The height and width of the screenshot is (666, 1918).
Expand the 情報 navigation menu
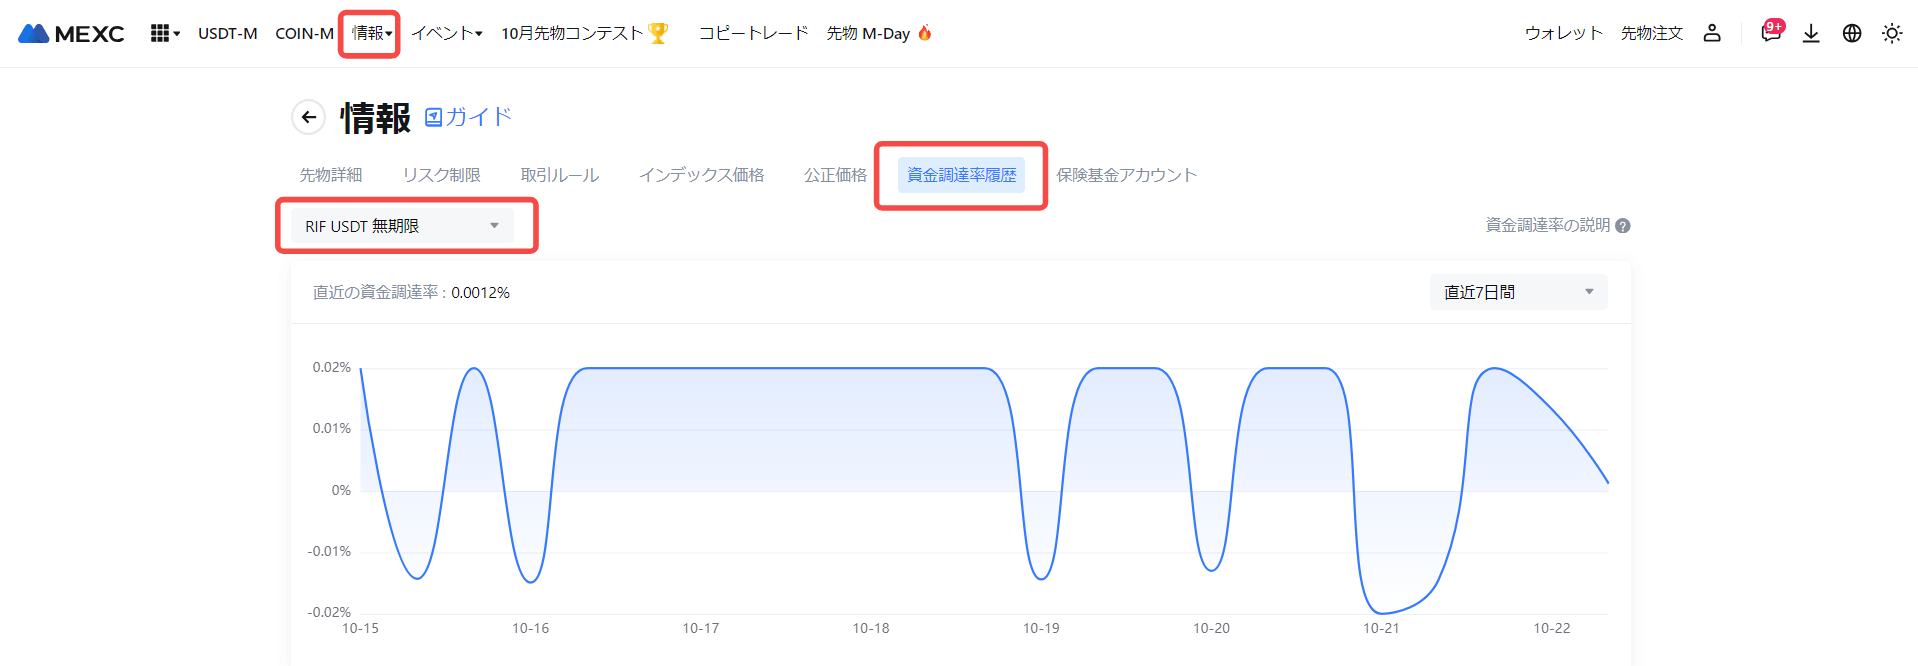point(371,33)
